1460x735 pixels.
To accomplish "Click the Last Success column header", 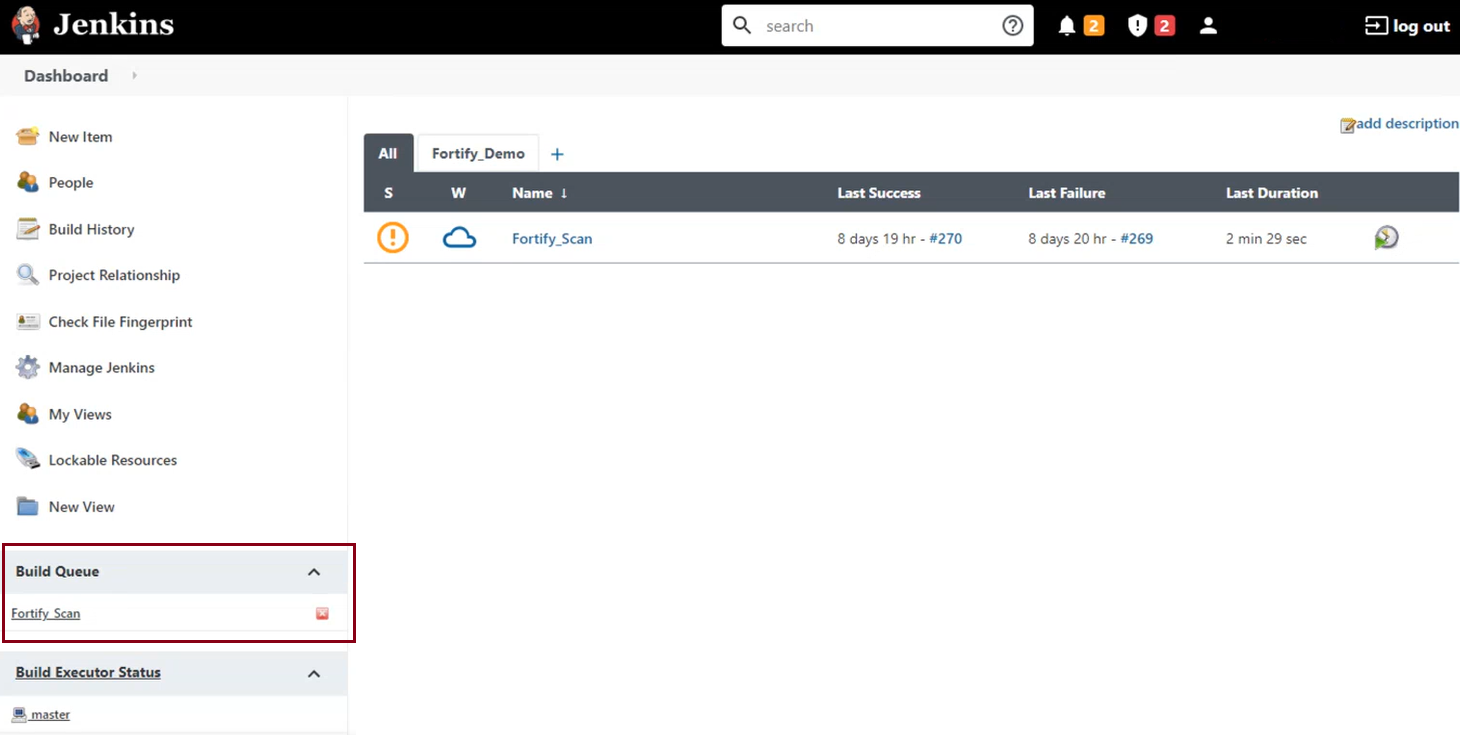I will (x=879, y=193).
